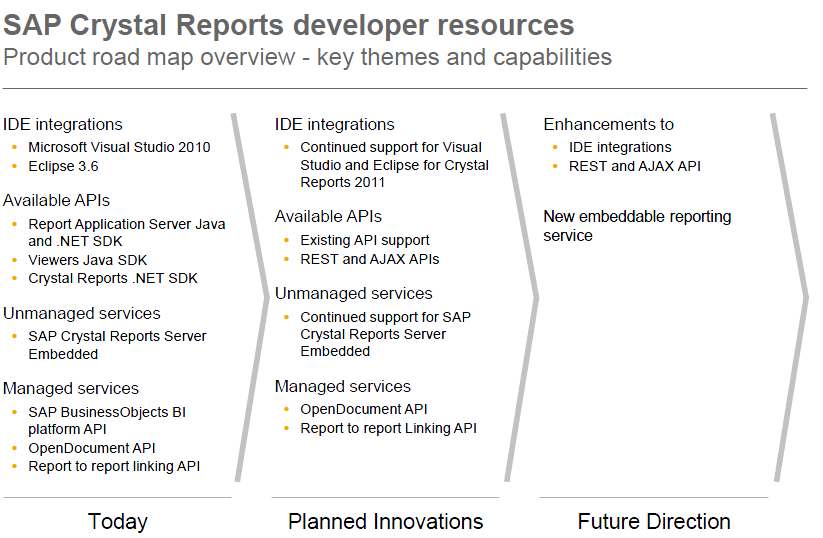Click the Enhancements to heading
823x538 pixels.
tap(608, 125)
